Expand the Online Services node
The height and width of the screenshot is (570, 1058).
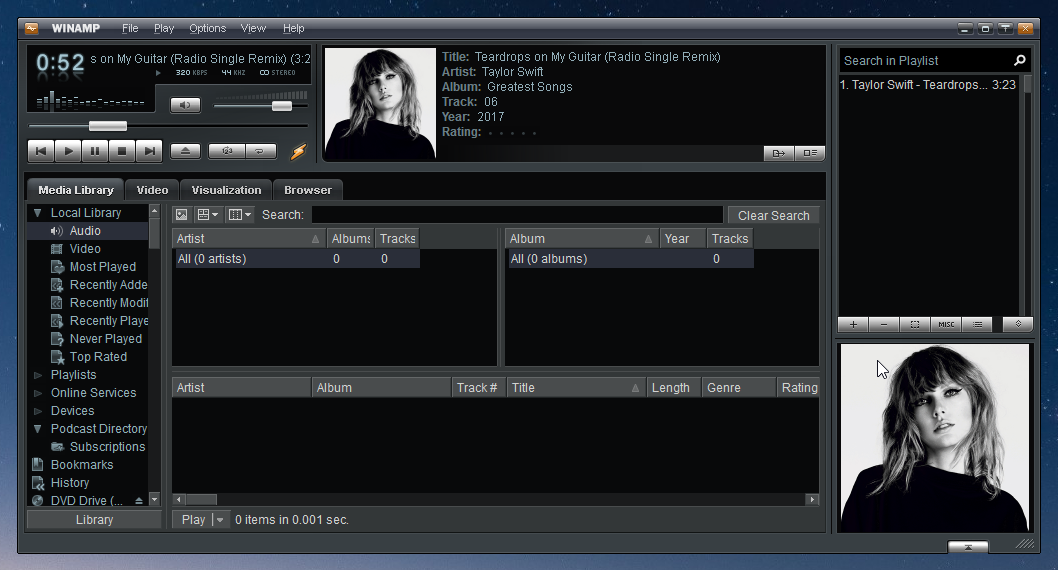click(38, 393)
